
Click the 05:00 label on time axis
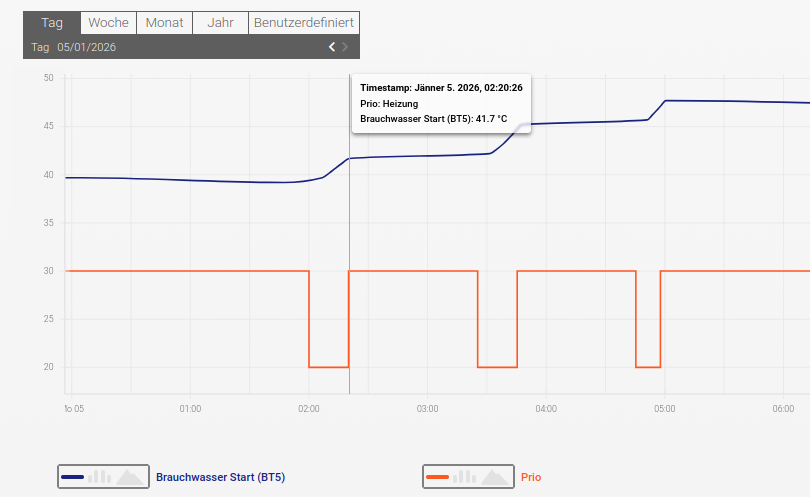[x=665, y=409]
